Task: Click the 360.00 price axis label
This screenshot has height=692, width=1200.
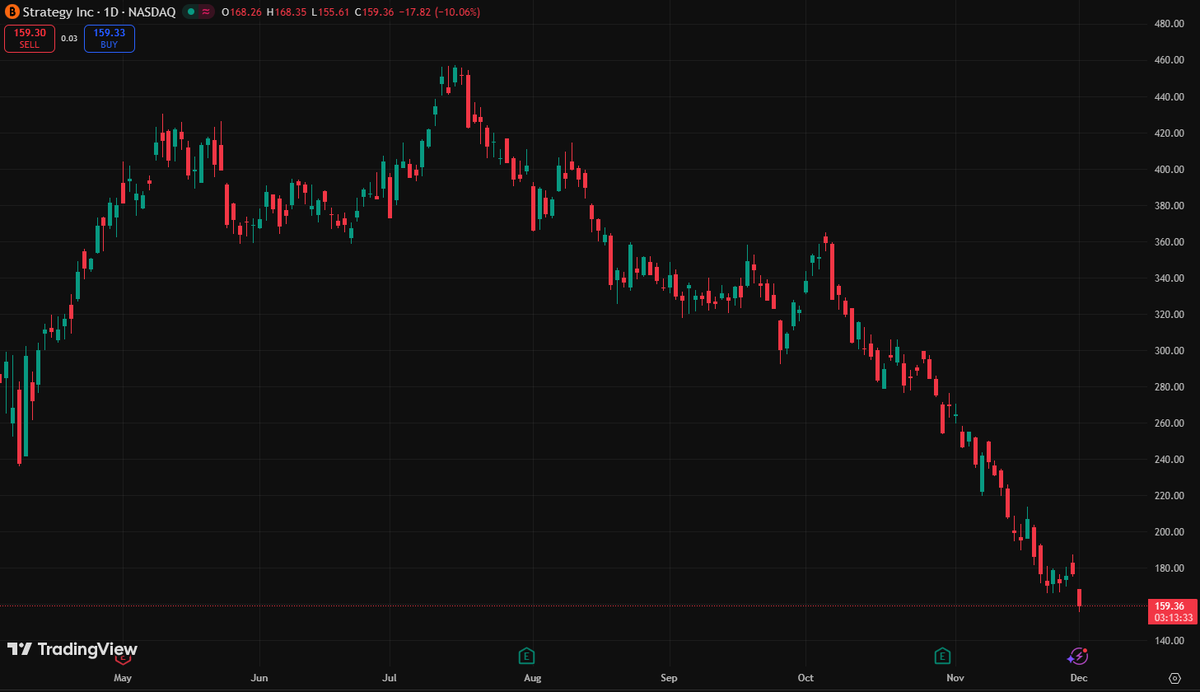Action: tap(1169, 242)
